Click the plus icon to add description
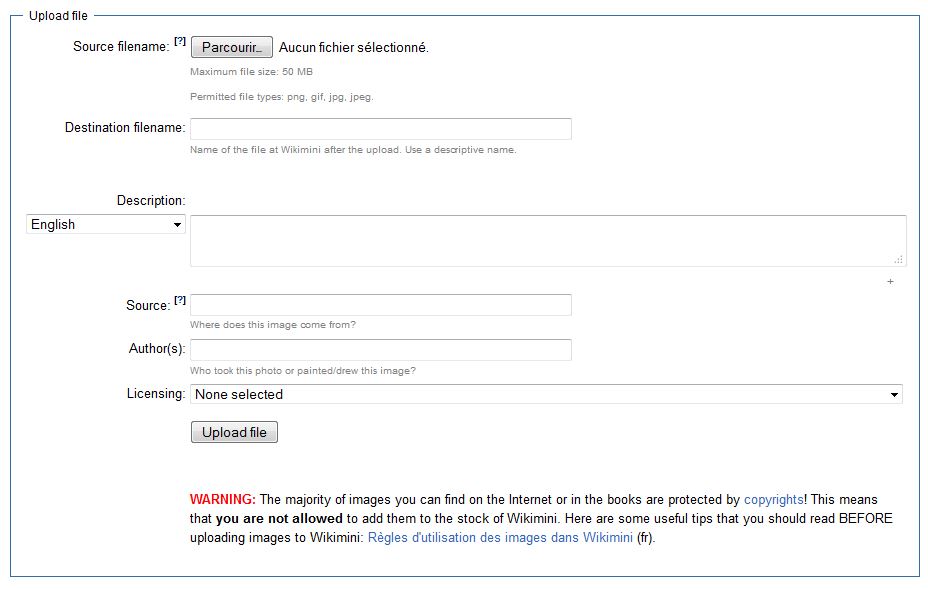The image size is (928, 589). 890,282
